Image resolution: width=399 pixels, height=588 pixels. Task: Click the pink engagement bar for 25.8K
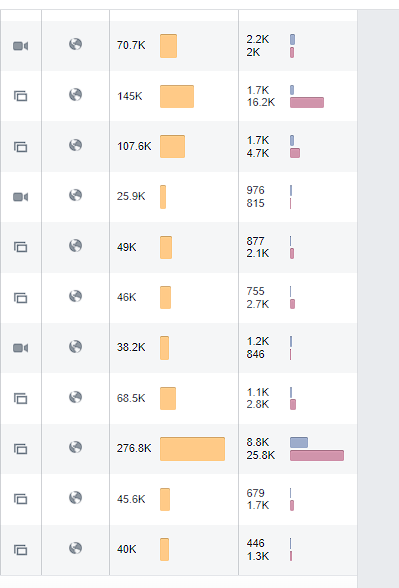point(317,455)
